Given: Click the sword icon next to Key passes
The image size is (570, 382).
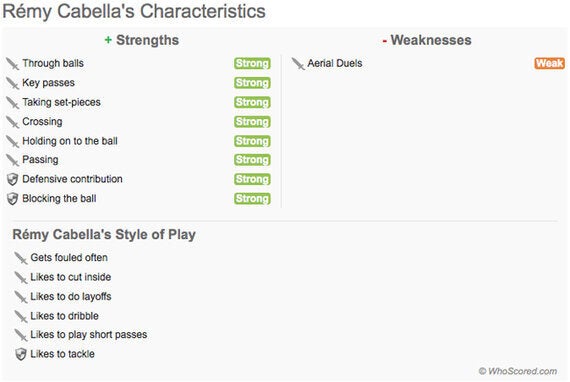Looking at the screenshot, I should pos(12,83).
